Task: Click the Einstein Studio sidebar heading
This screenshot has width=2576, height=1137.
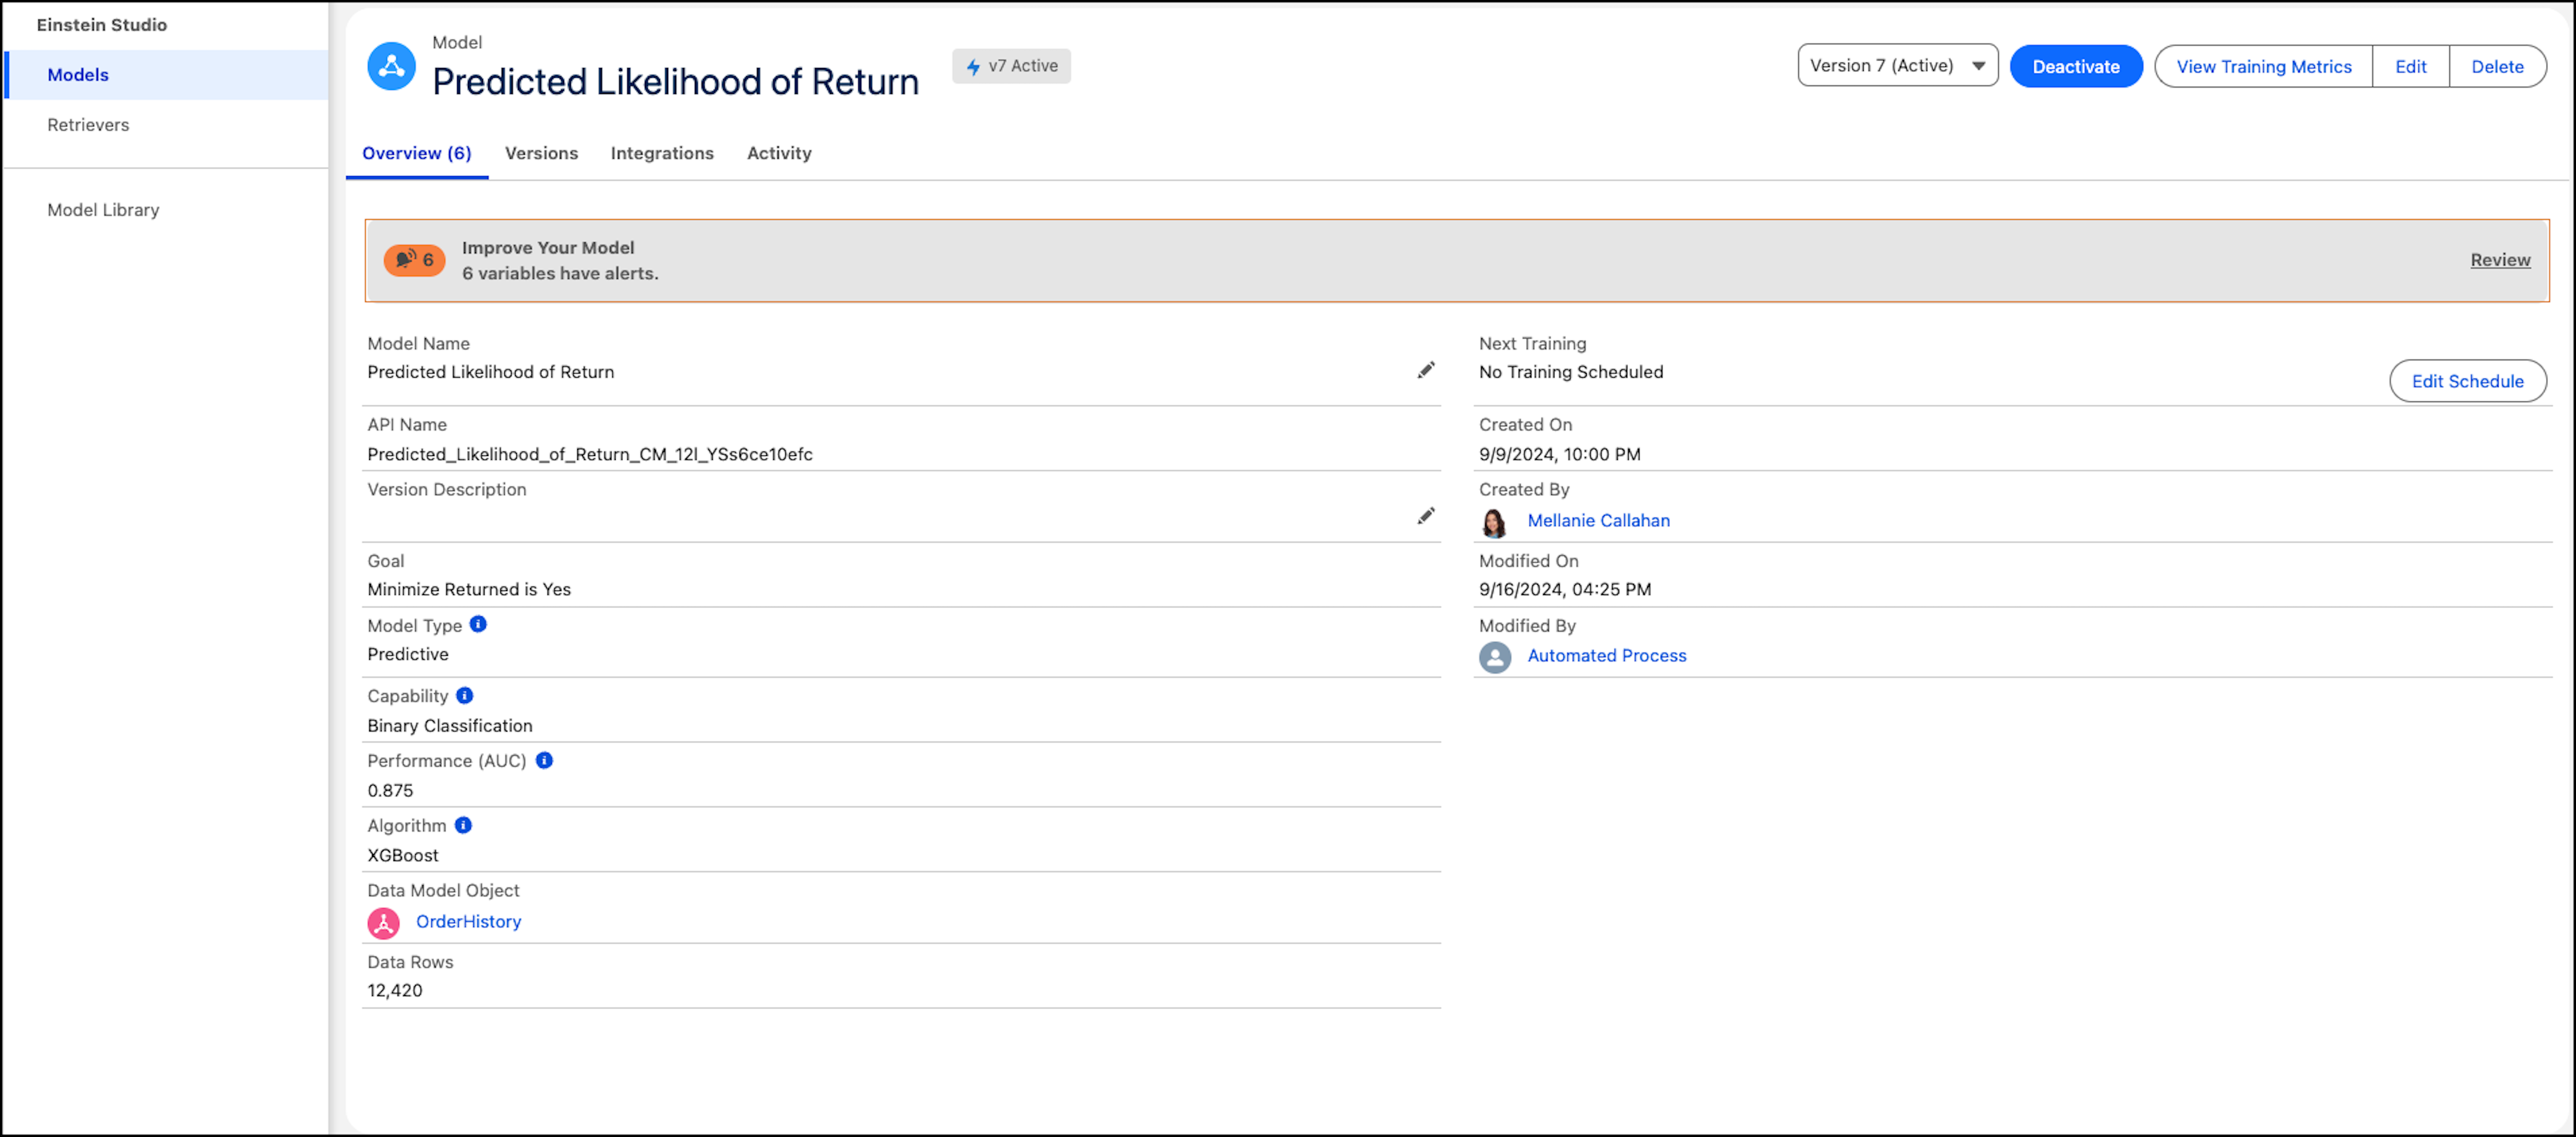Action: coord(102,25)
